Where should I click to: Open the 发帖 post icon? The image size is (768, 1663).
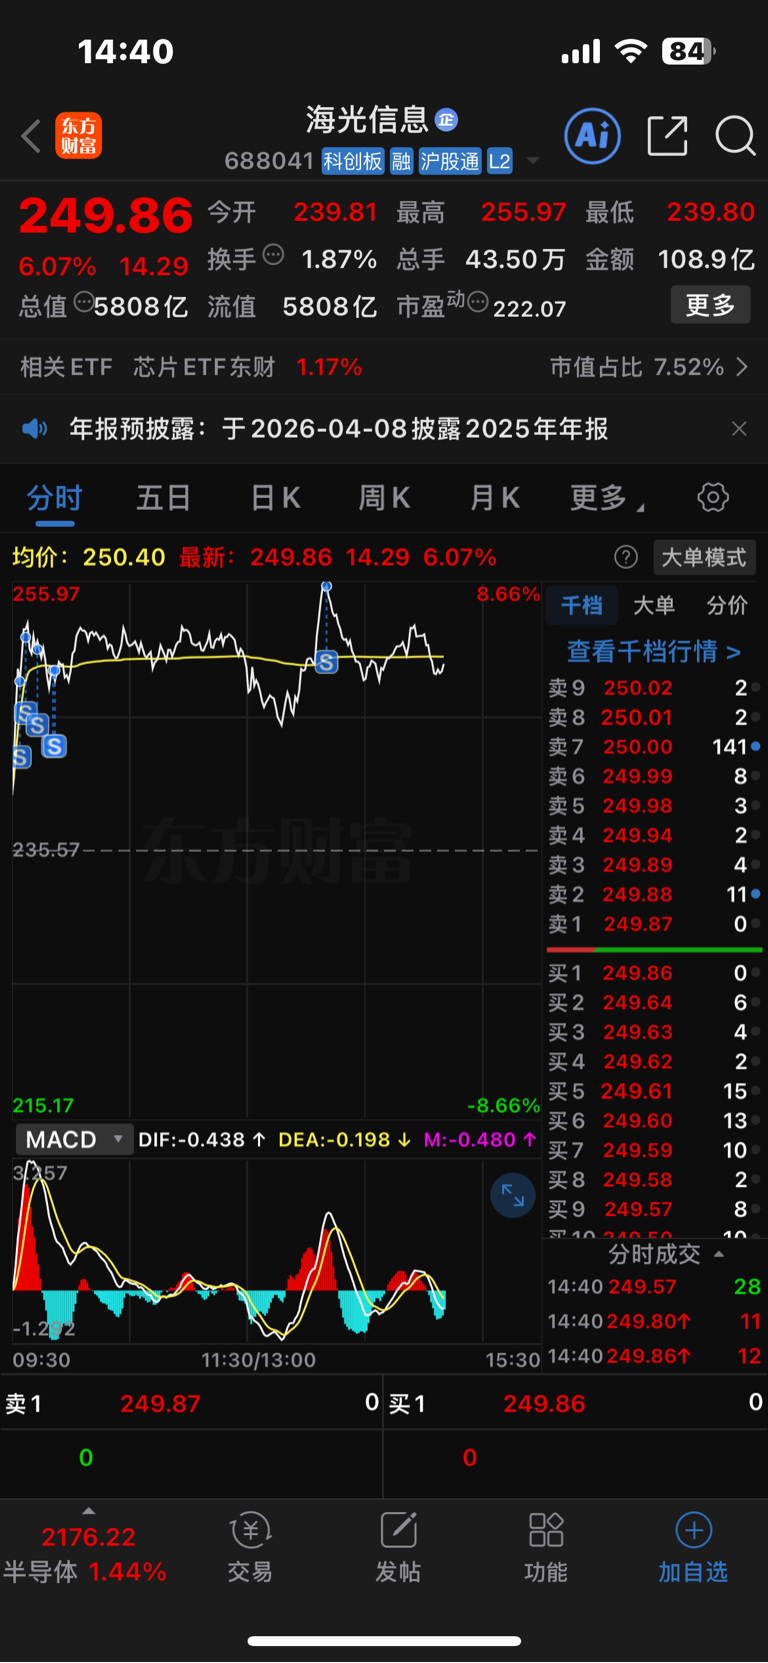(x=398, y=1548)
